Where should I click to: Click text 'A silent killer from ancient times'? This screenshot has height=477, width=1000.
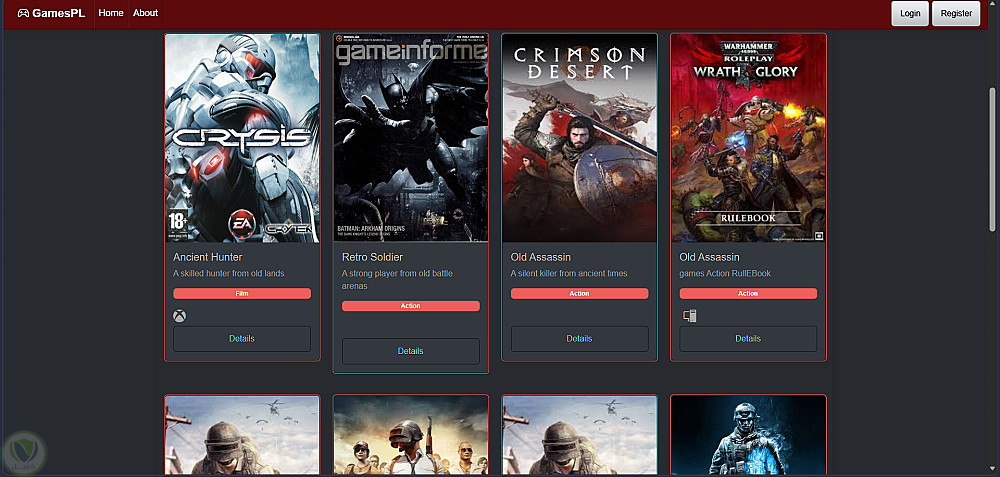coord(569,274)
